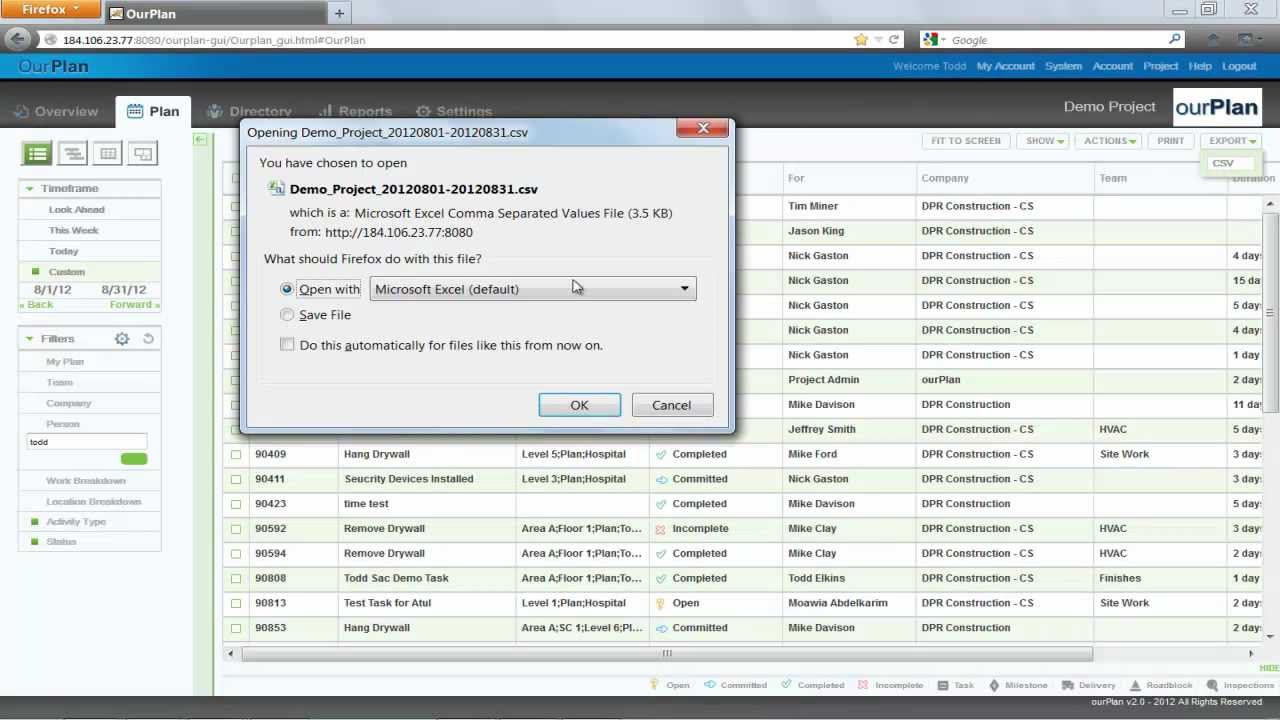Select the Save File radio button

pyautogui.click(x=287, y=314)
